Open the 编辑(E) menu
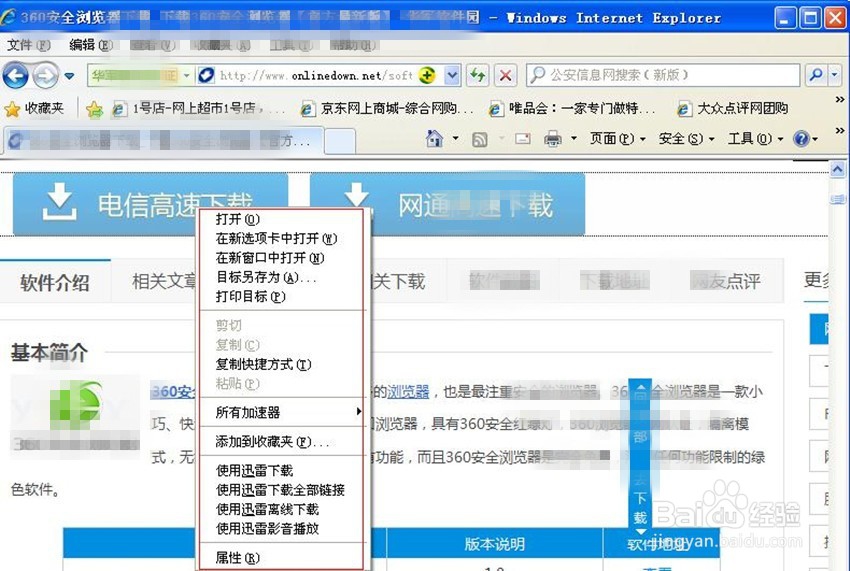Screen dimensions: 850x571 coord(91,45)
